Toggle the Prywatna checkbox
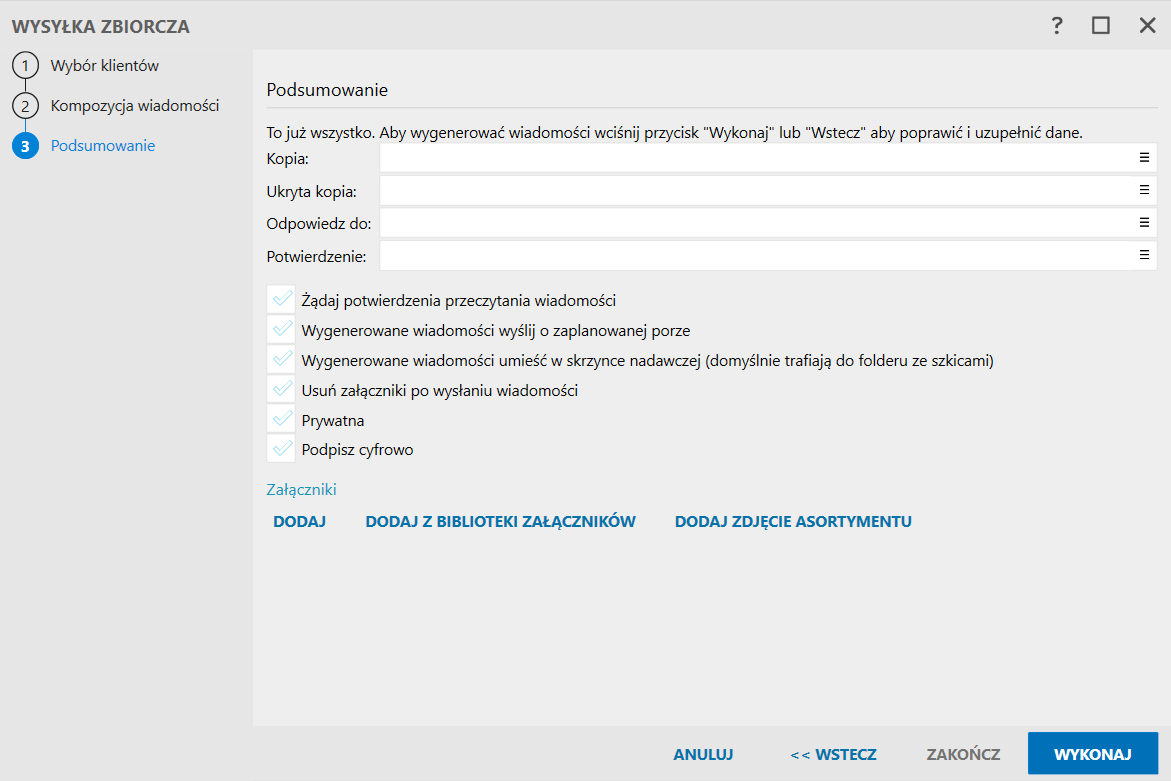This screenshot has height=781, width=1171. pyautogui.click(x=281, y=420)
